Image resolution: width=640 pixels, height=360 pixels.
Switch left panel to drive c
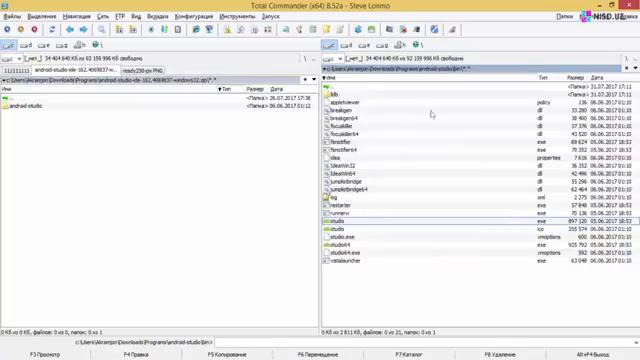point(9,45)
